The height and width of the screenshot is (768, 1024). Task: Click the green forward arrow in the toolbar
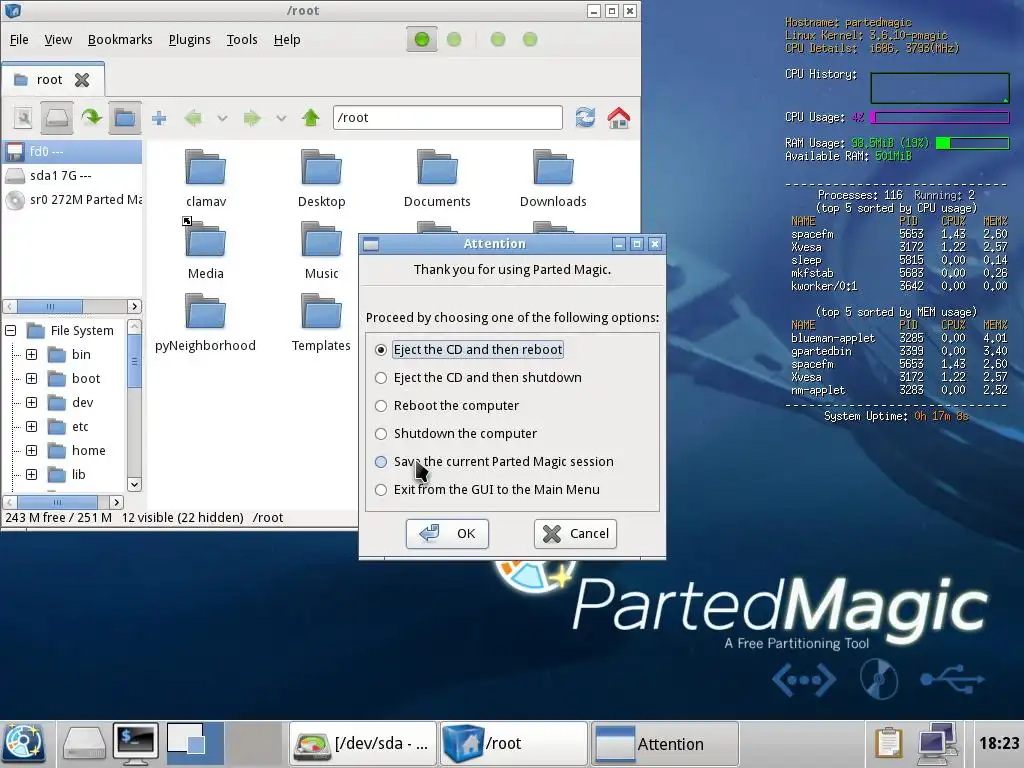click(252, 118)
